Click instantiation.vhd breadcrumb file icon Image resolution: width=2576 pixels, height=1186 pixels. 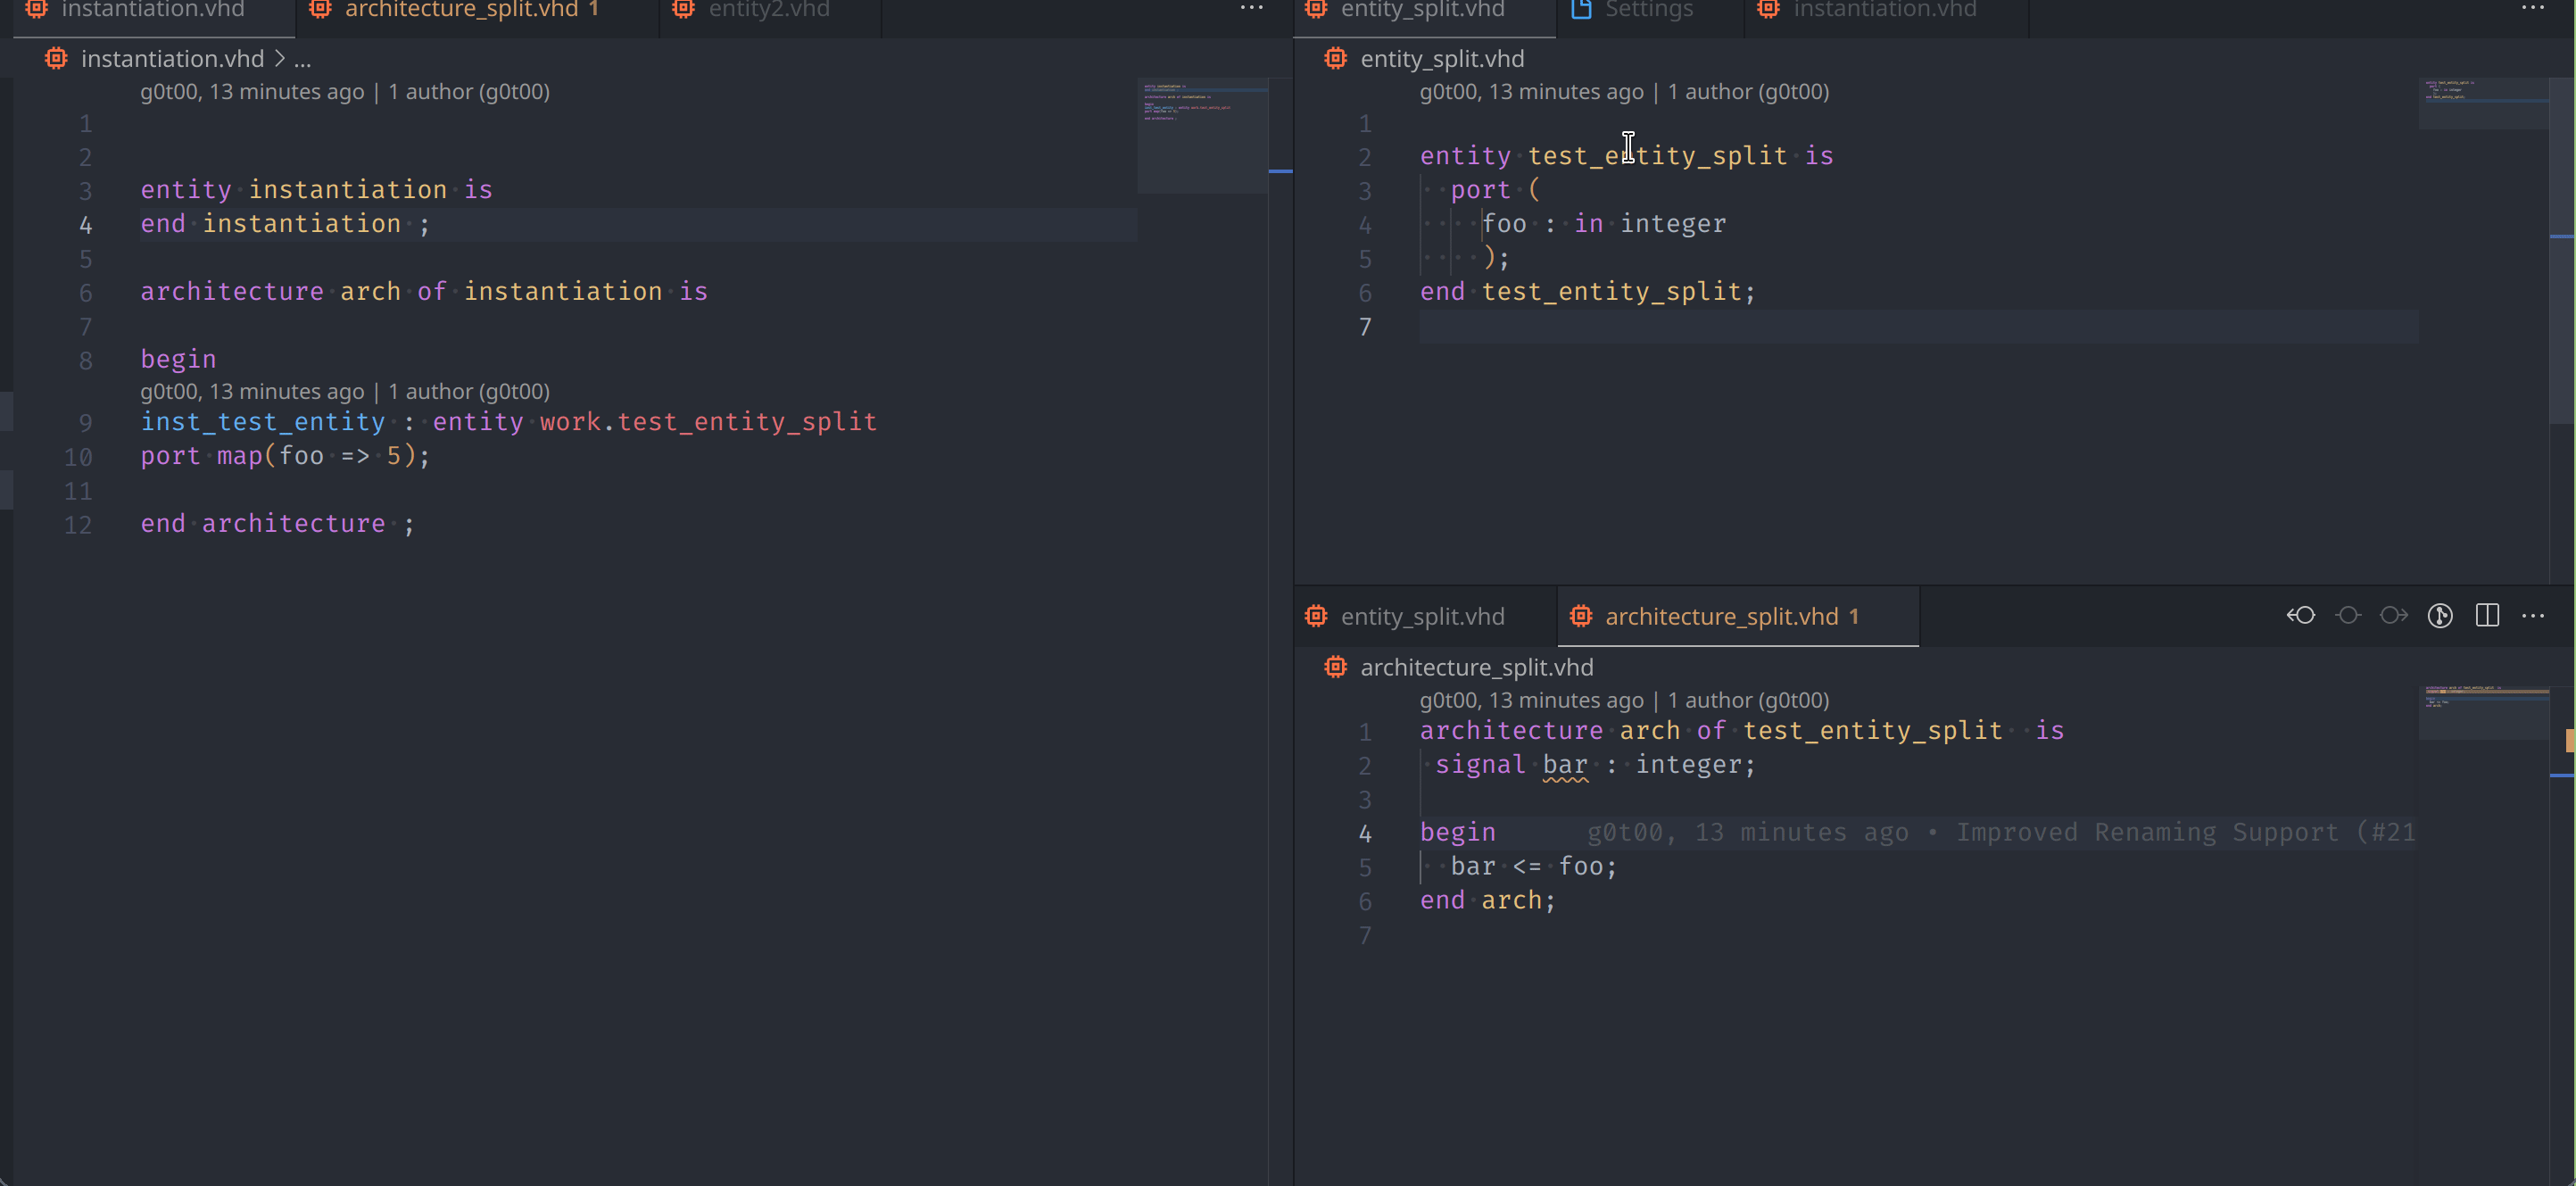(56, 59)
